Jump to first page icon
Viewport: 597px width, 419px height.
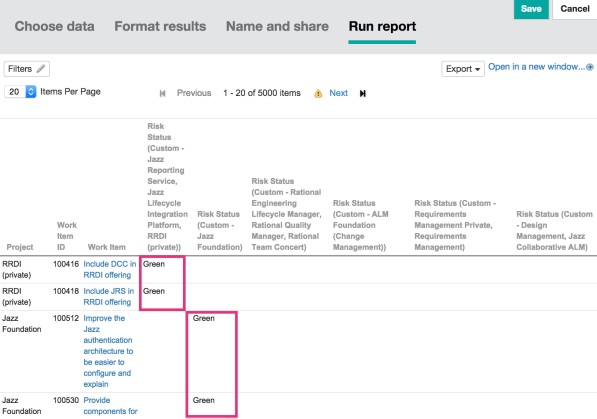(x=163, y=93)
